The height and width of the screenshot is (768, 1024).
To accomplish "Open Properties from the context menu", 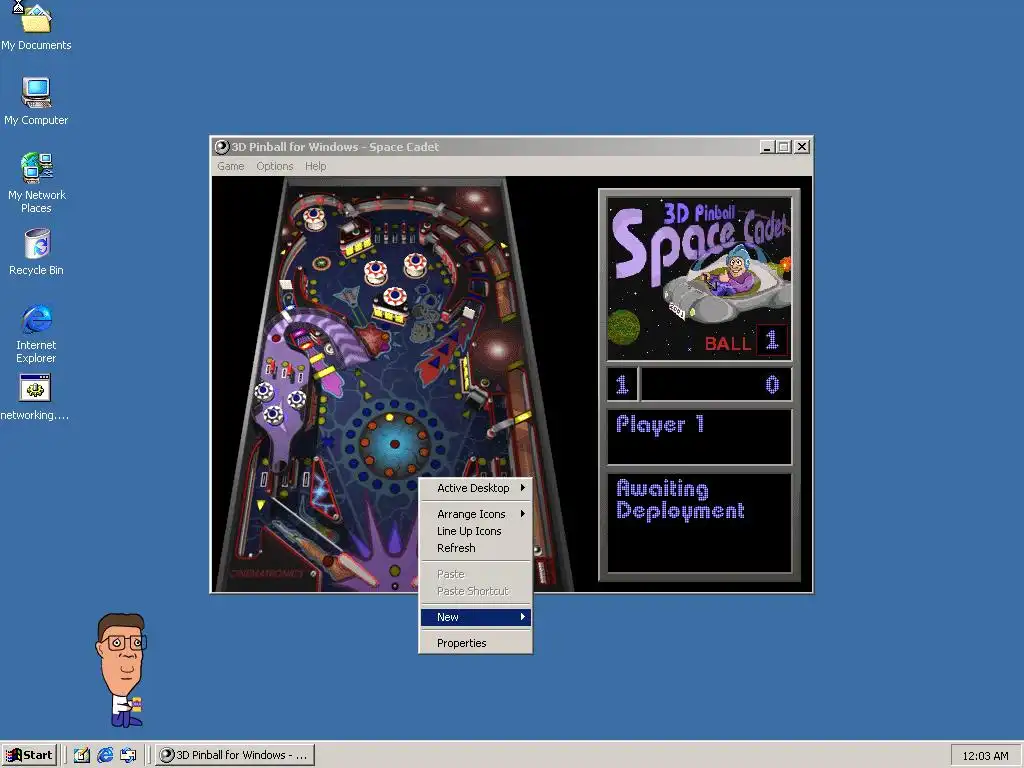I will pyautogui.click(x=475, y=643).
